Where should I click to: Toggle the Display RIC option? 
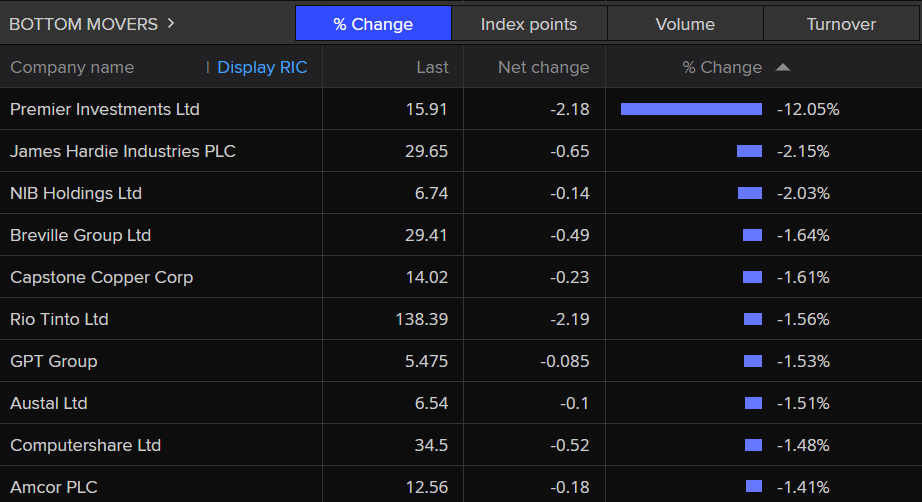coord(262,68)
